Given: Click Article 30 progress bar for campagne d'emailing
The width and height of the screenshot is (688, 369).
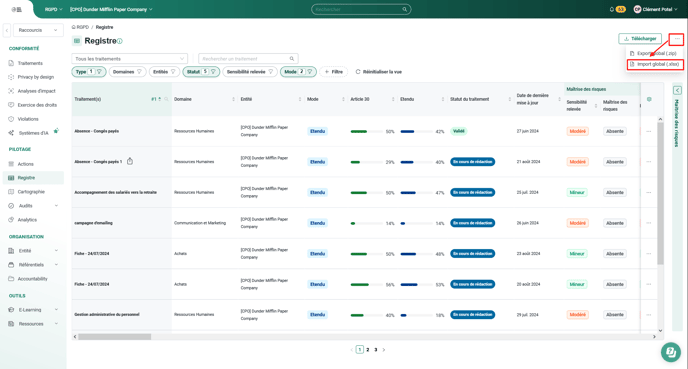Looking at the screenshot, I should 366,223.
